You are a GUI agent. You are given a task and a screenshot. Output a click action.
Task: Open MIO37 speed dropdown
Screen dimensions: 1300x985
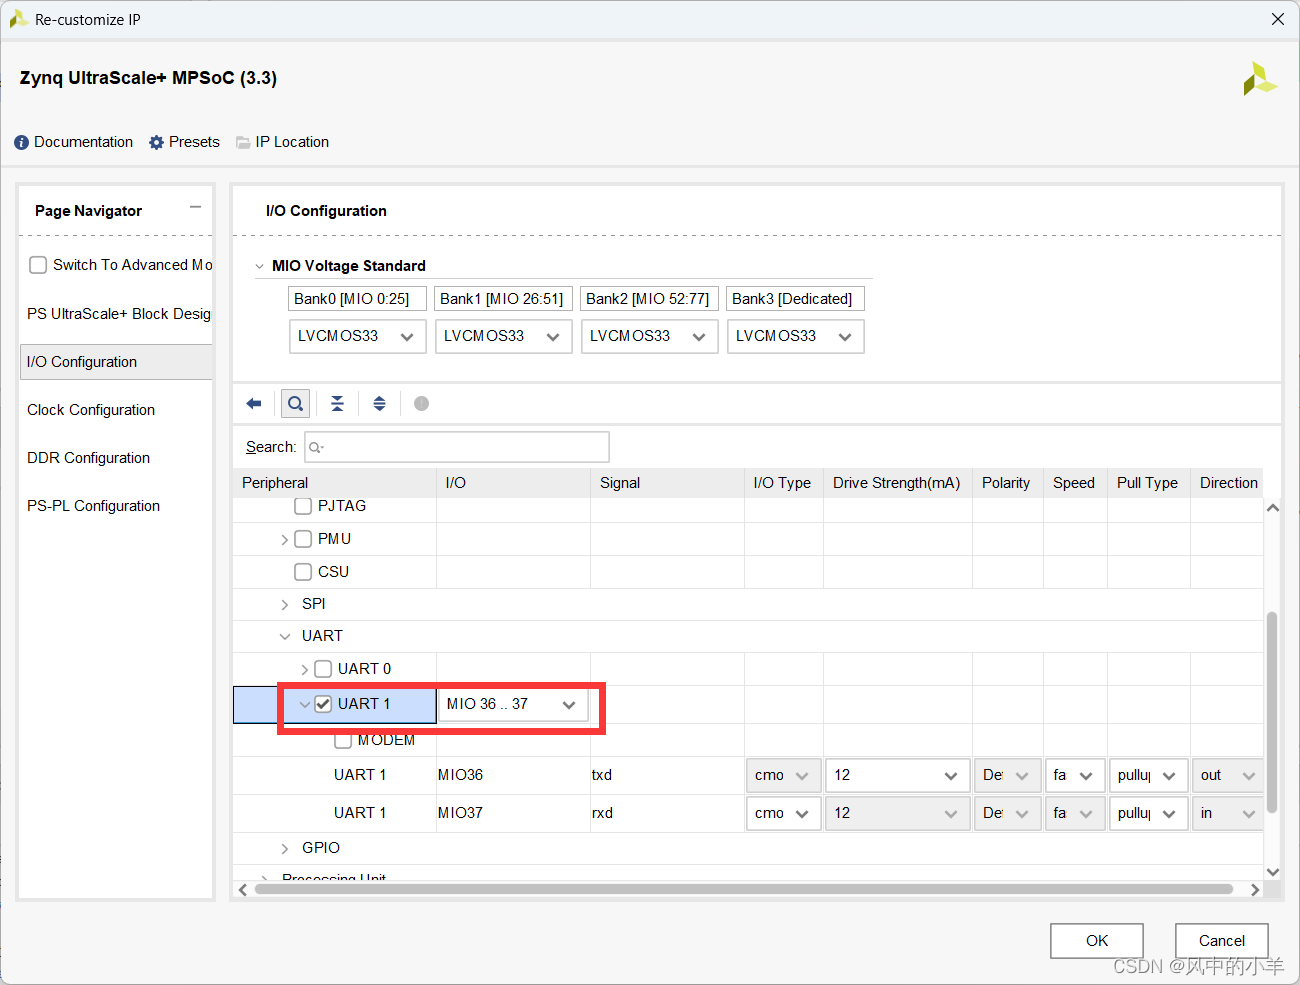(1075, 813)
